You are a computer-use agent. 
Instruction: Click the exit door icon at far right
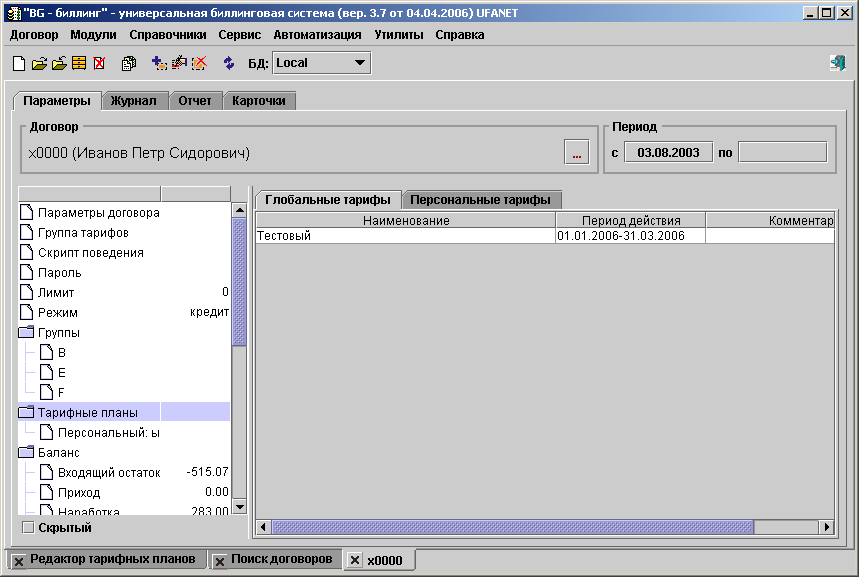pos(837,63)
